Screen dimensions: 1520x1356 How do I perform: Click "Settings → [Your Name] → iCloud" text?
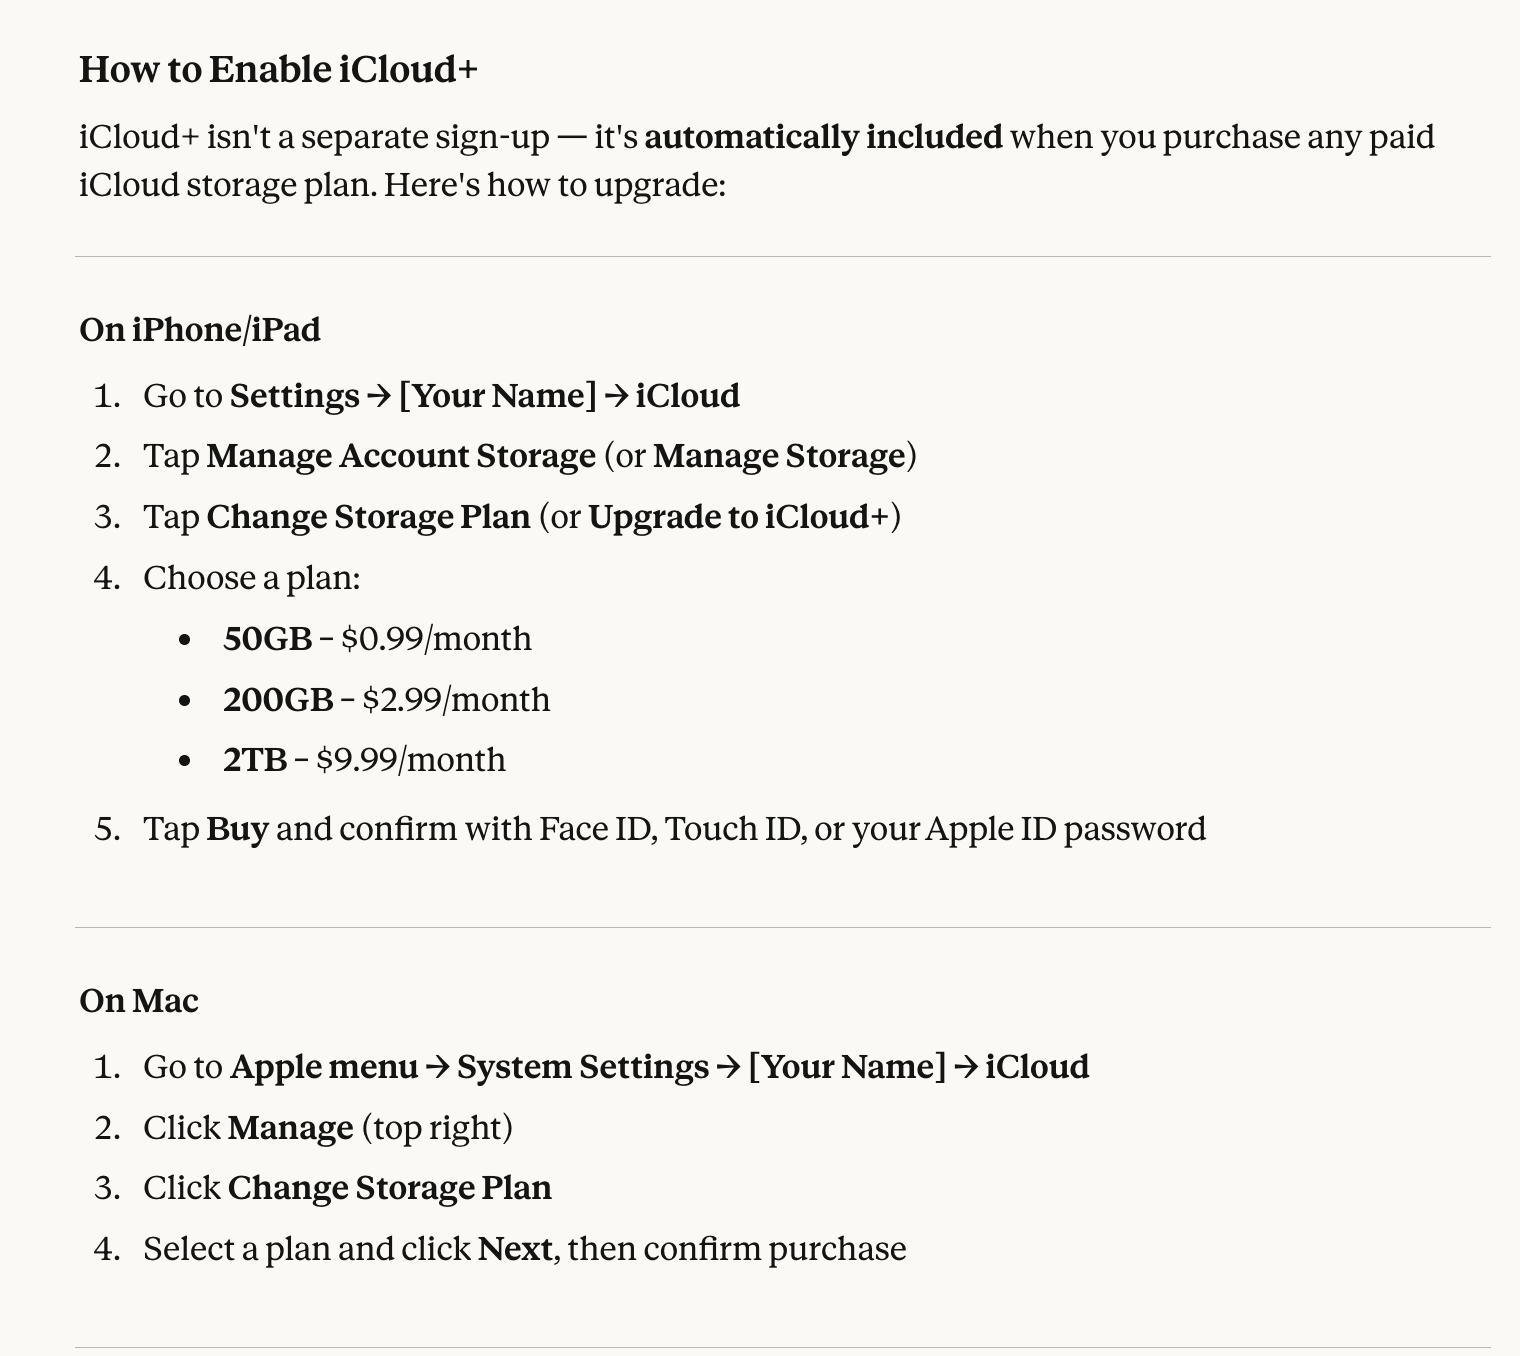point(485,396)
